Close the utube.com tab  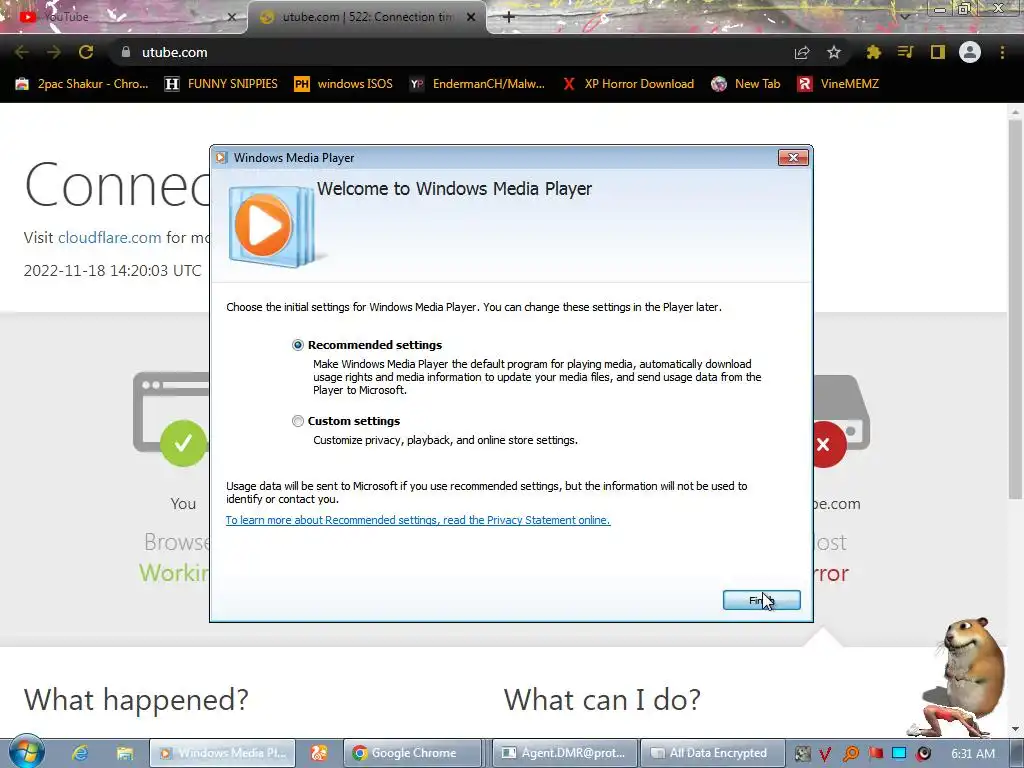(471, 17)
